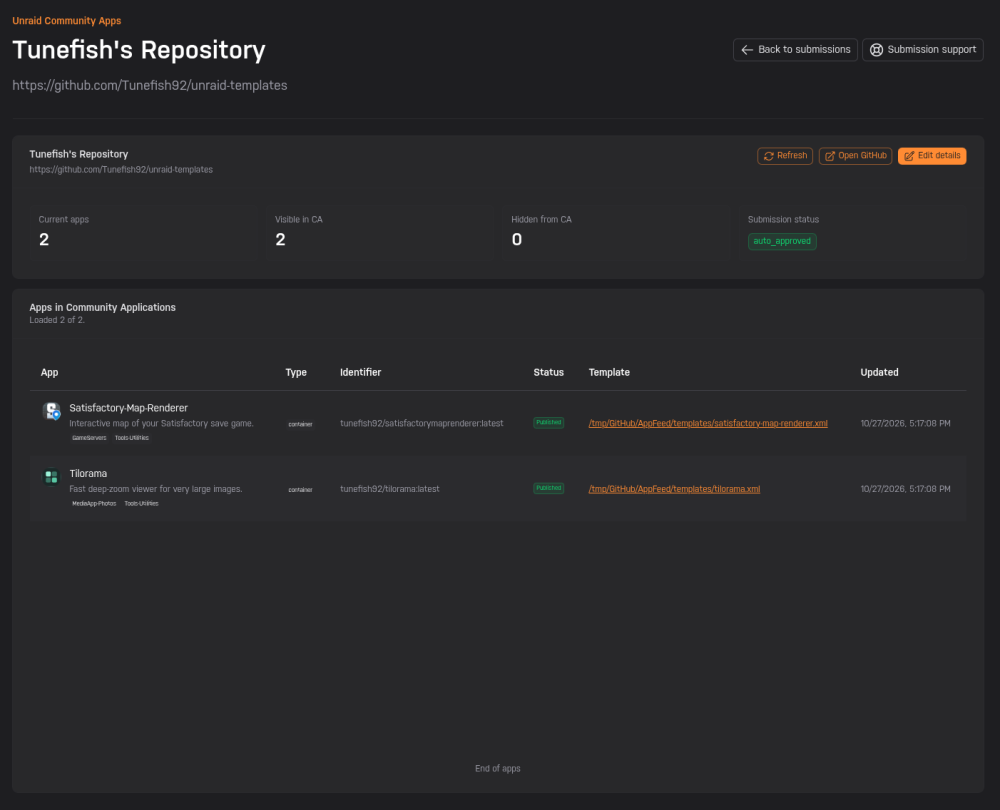Screen dimensions: 1000x810
Task: Click the 'Loaded 2 of 2.' text
Action: pyautogui.click(x=57, y=320)
